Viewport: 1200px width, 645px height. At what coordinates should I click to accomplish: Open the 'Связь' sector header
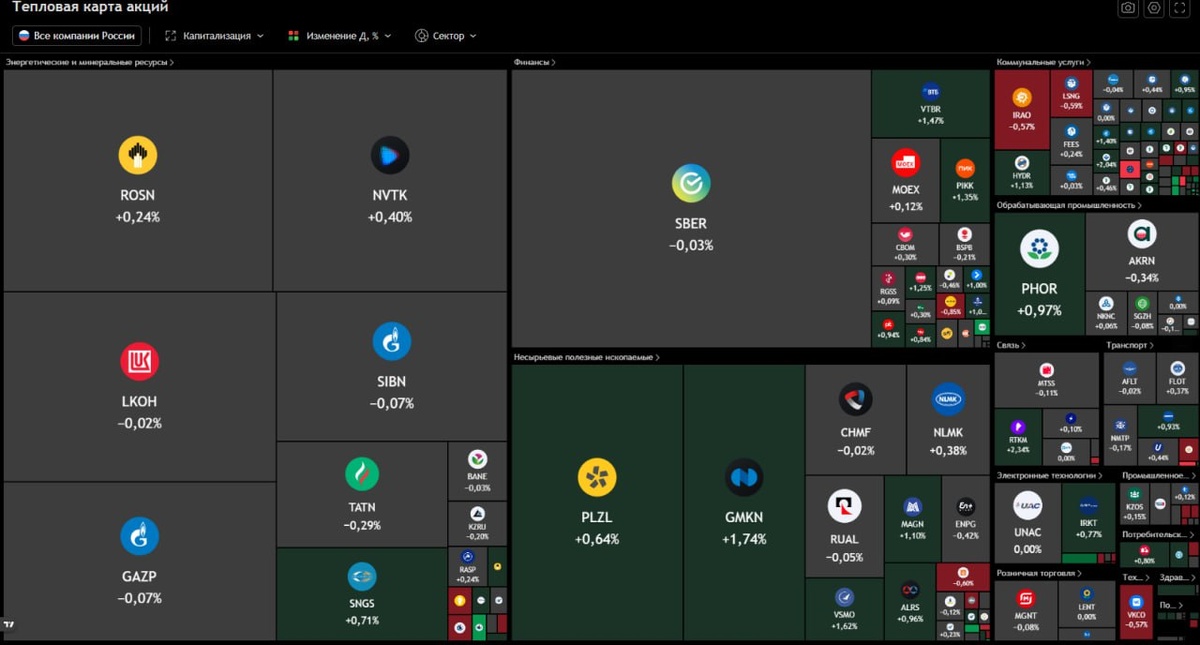point(1010,345)
